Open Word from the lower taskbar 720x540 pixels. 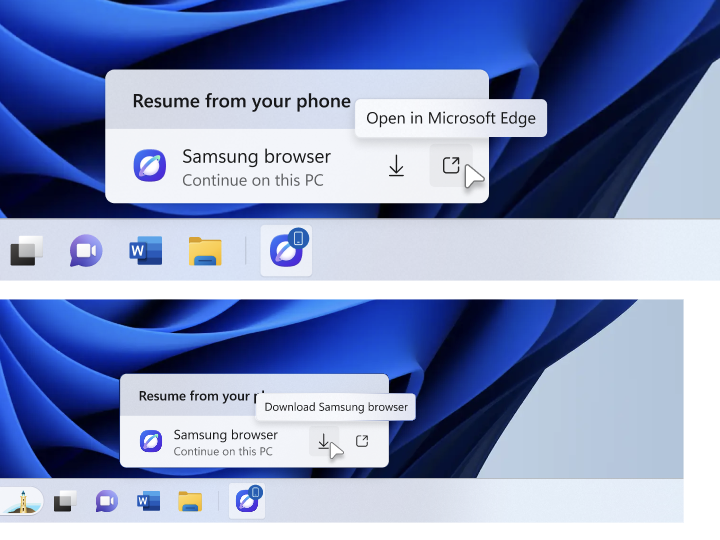pyautogui.click(x=149, y=501)
